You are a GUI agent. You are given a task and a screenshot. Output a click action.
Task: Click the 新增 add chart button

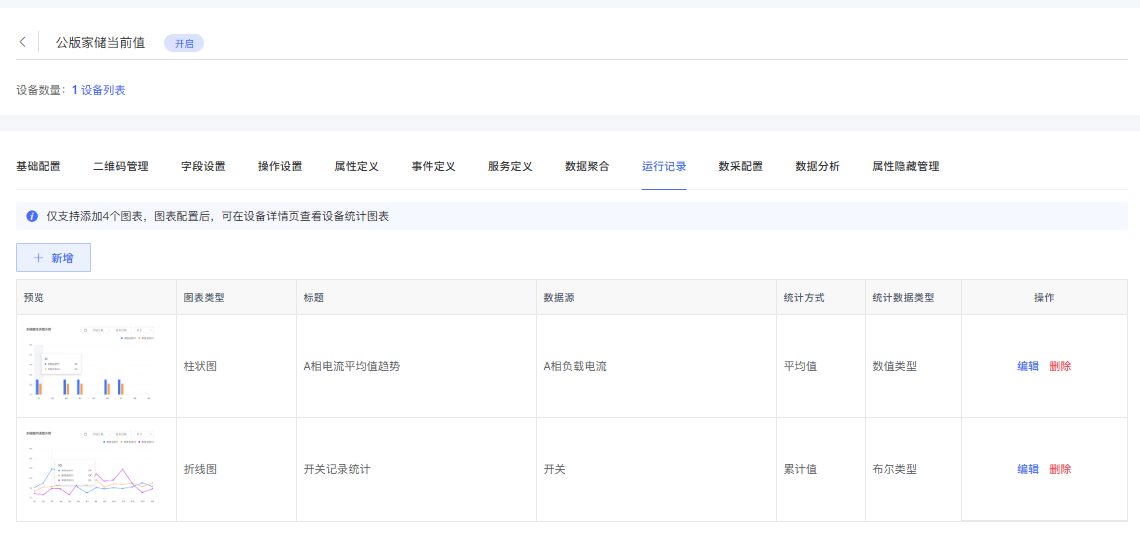[x=53, y=257]
